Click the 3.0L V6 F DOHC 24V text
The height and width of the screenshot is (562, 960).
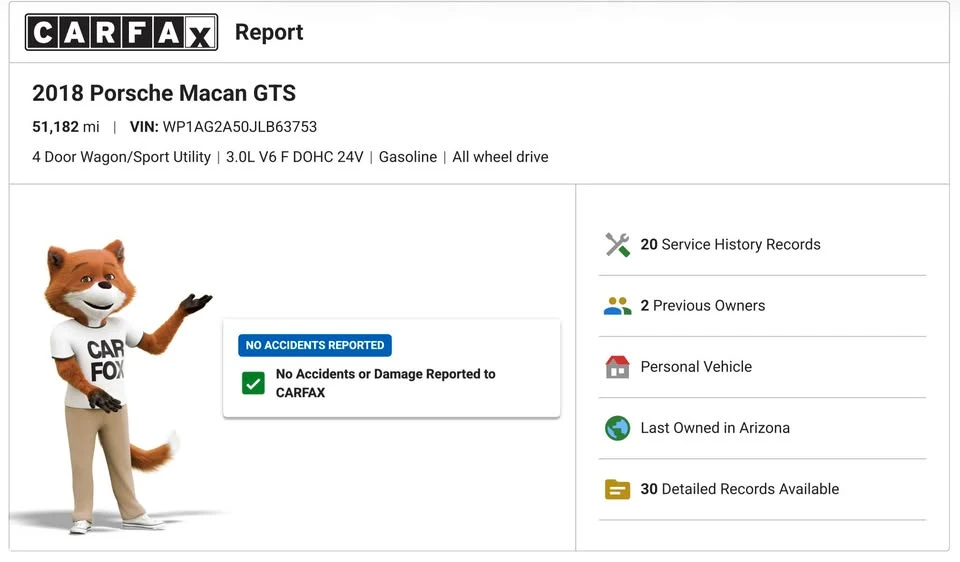pos(294,157)
